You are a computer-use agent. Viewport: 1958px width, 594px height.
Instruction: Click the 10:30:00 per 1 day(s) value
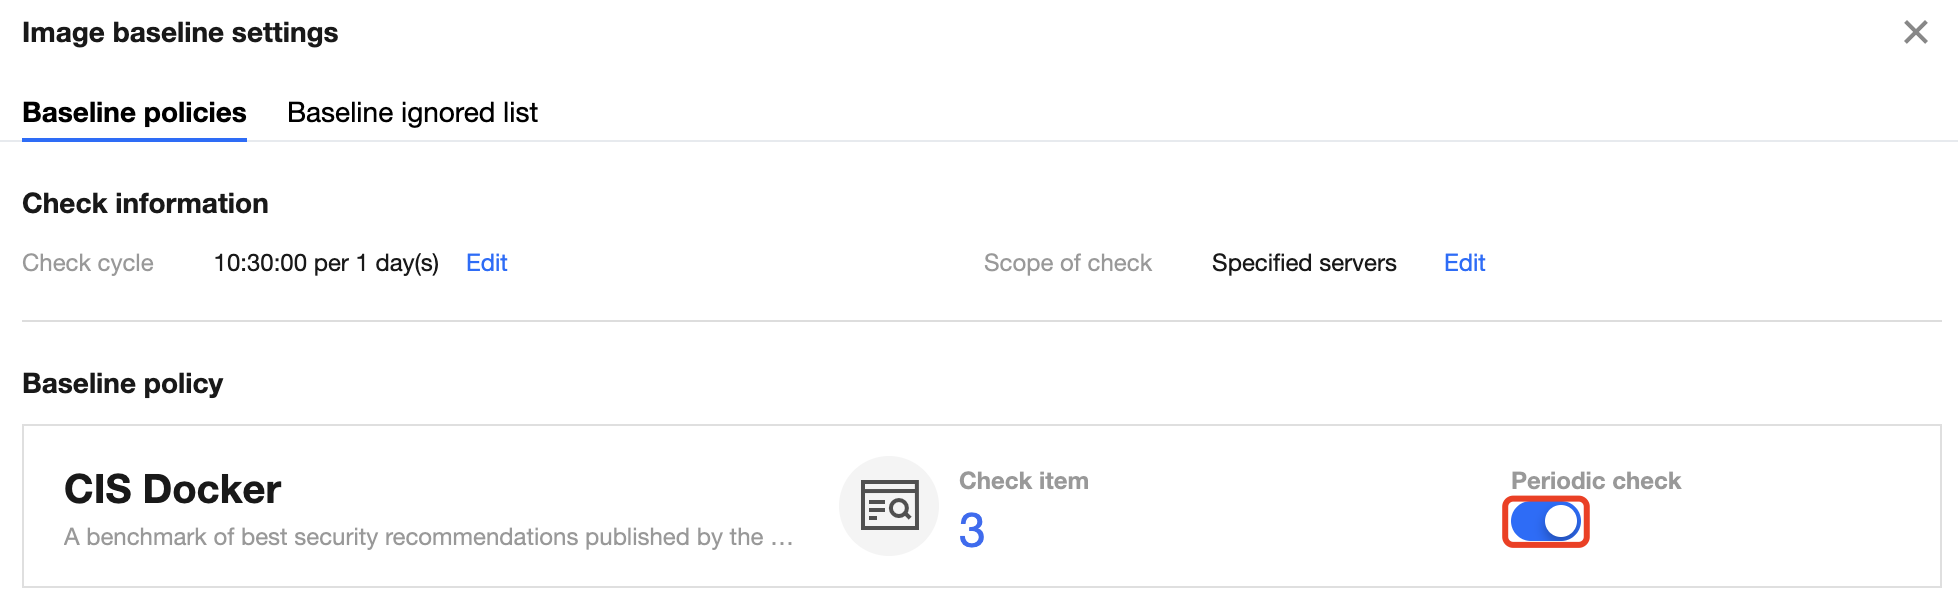tap(326, 263)
